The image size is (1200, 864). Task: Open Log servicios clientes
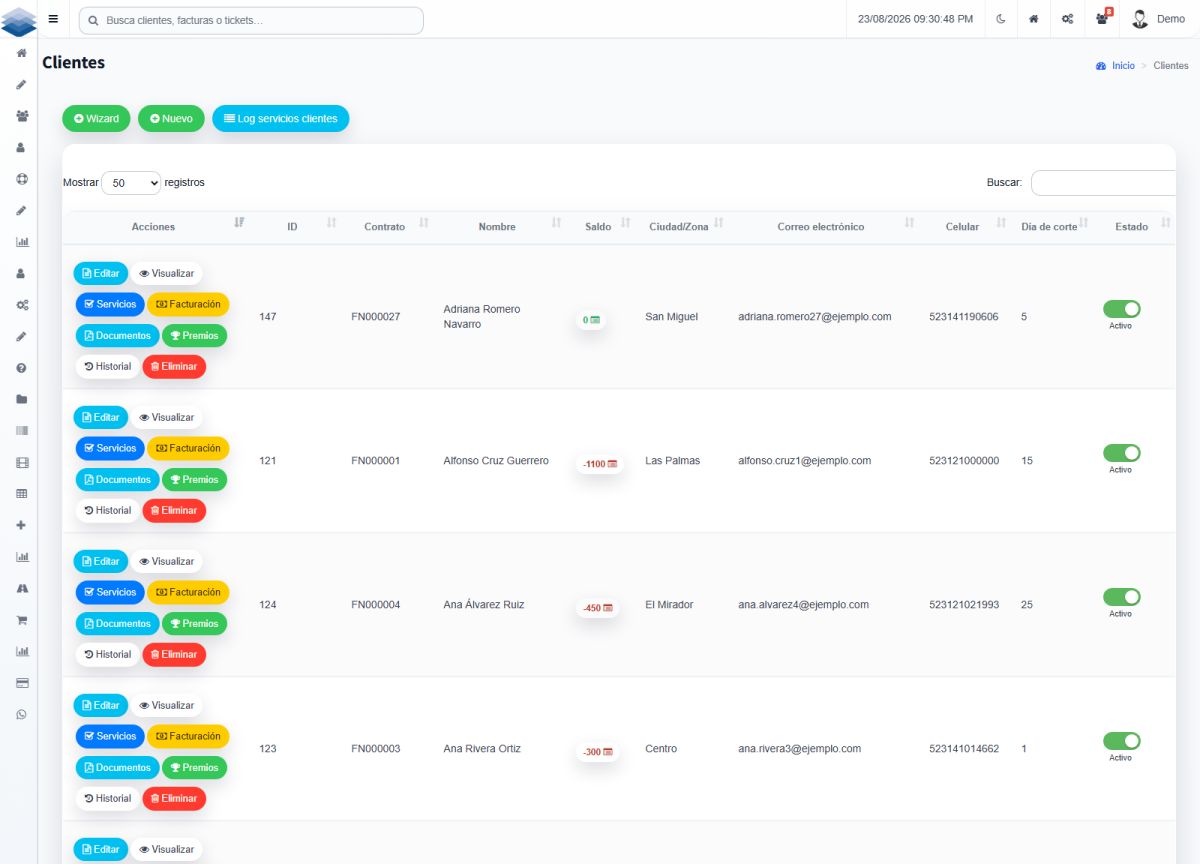(280, 118)
